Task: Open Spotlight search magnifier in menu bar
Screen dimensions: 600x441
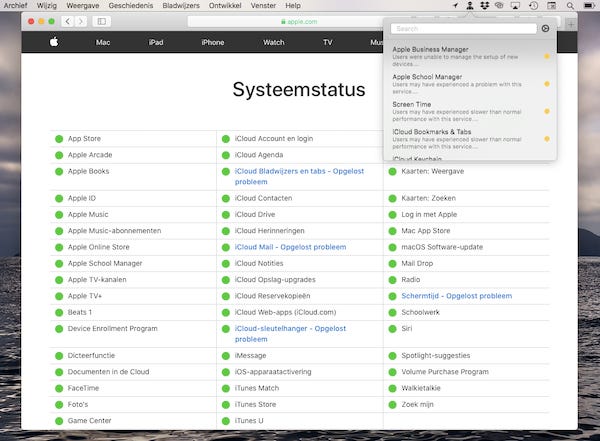Action: (570, 5)
